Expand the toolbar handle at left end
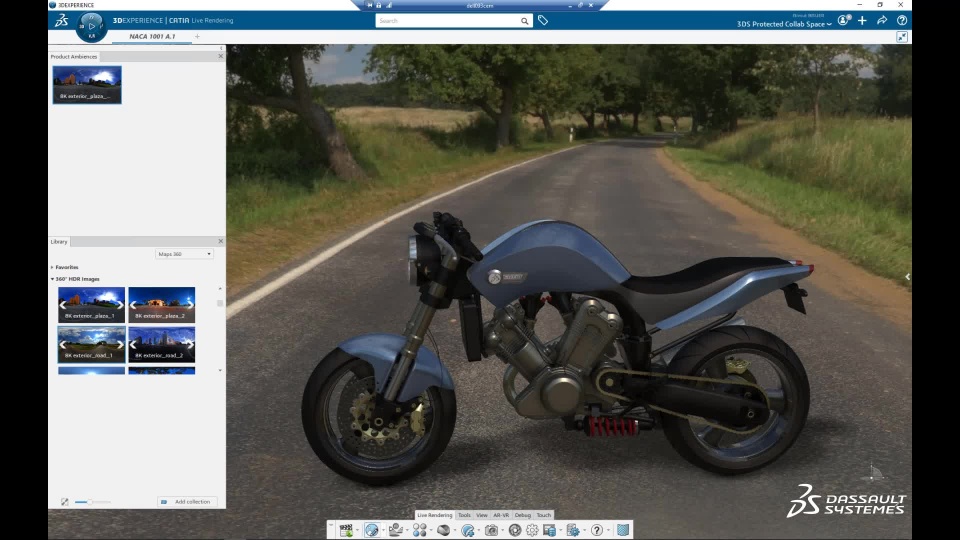Viewport: 960px width, 540px height. pyautogui.click(x=331, y=525)
